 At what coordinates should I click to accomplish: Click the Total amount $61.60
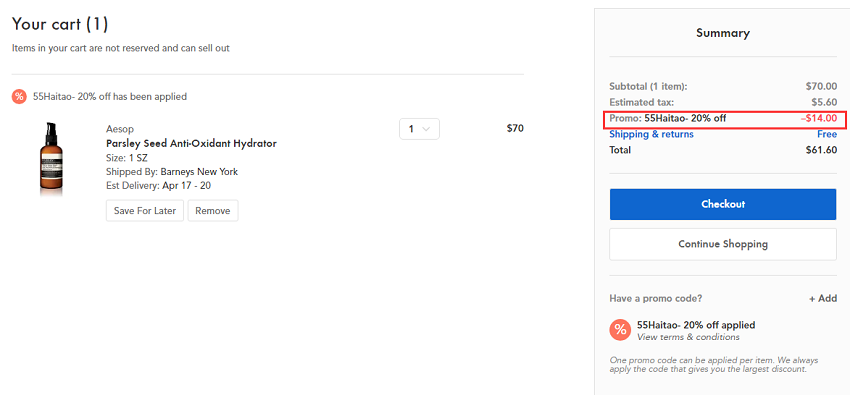[821, 150]
